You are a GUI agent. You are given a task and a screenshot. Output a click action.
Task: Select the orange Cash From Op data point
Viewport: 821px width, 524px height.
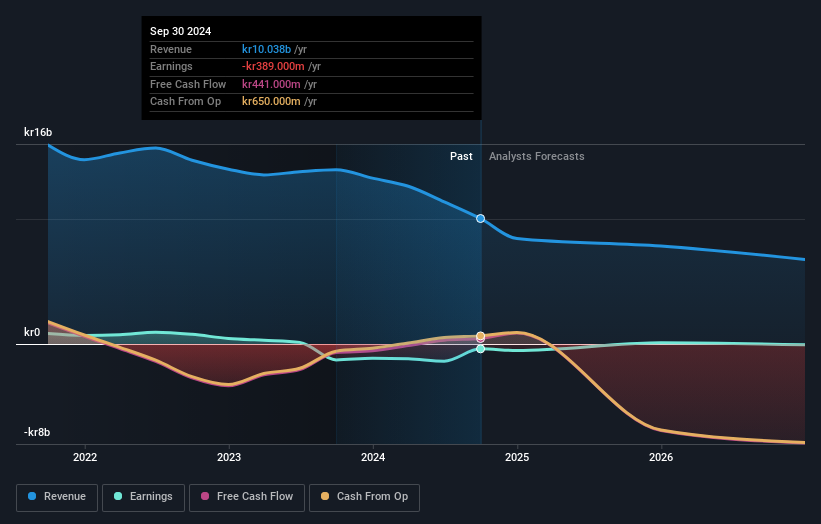[x=481, y=336]
